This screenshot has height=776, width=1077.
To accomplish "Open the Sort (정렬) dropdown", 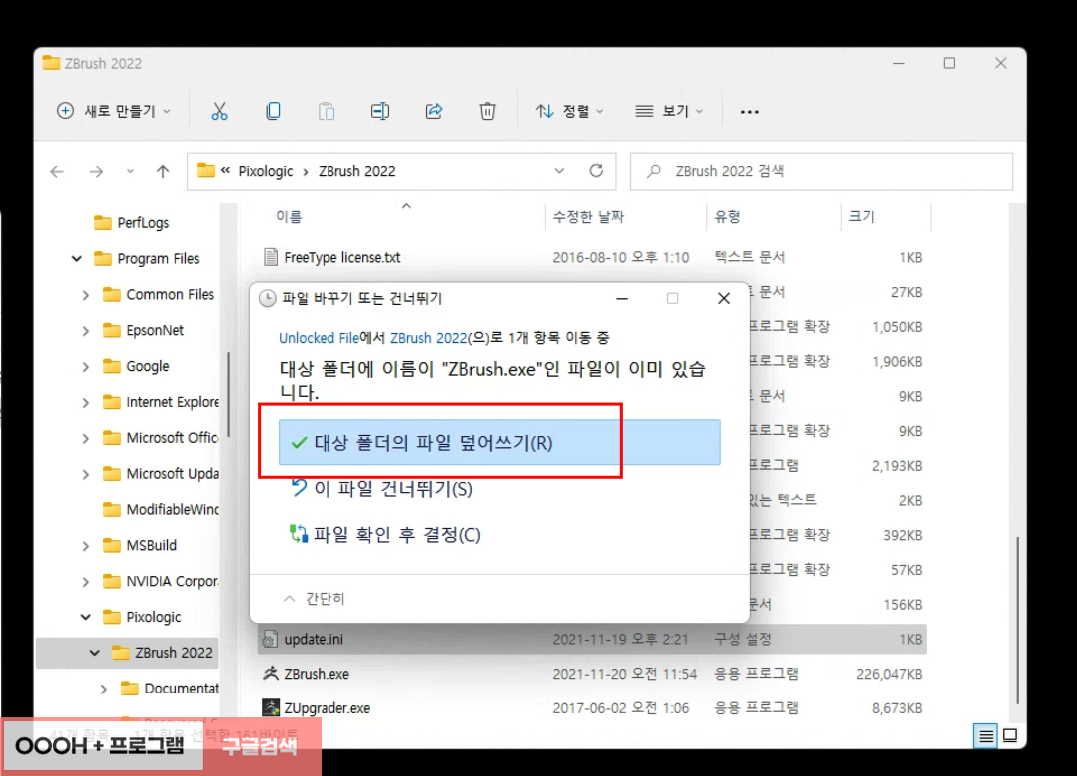I will pyautogui.click(x=569, y=111).
